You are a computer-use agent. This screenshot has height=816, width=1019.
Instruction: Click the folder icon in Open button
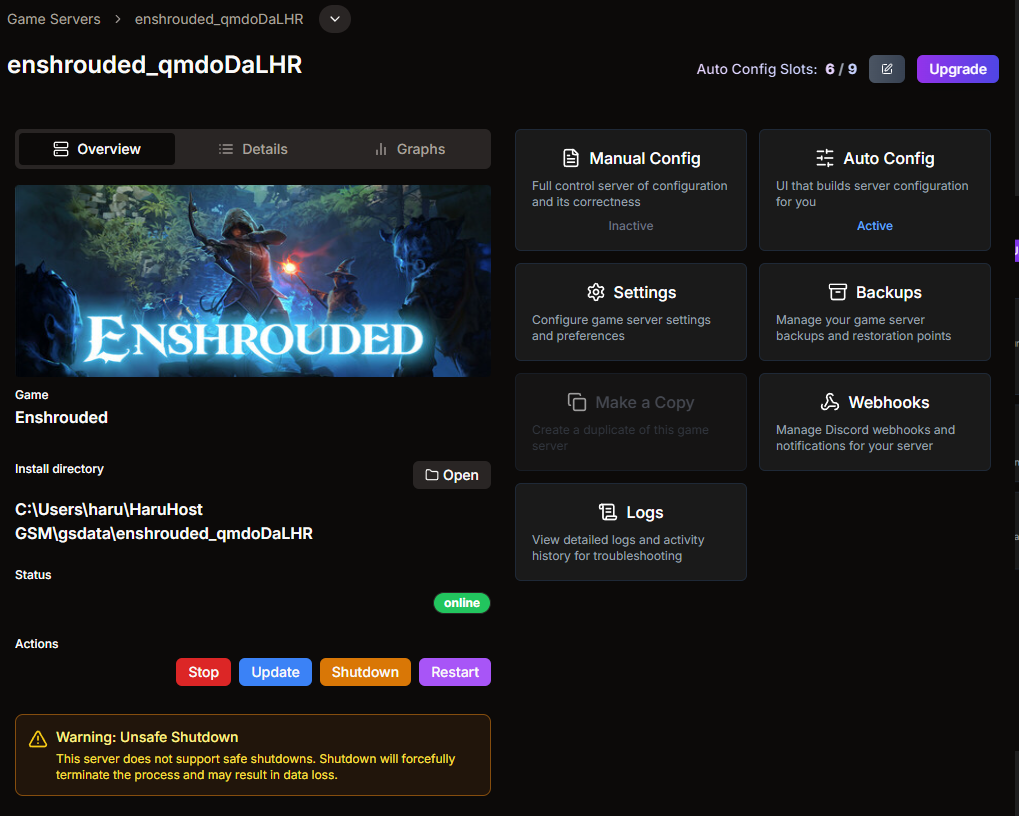pyautogui.click(x=432, y=475)
